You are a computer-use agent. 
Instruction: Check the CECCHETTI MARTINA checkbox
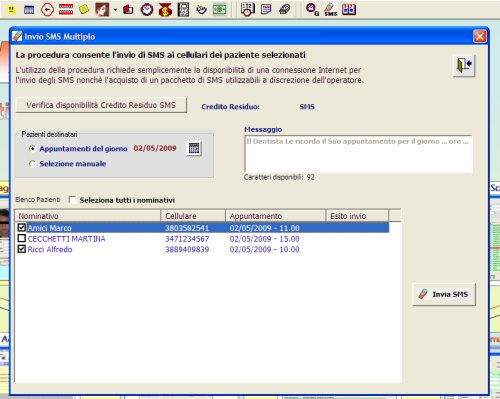click(x=22, y=238)
